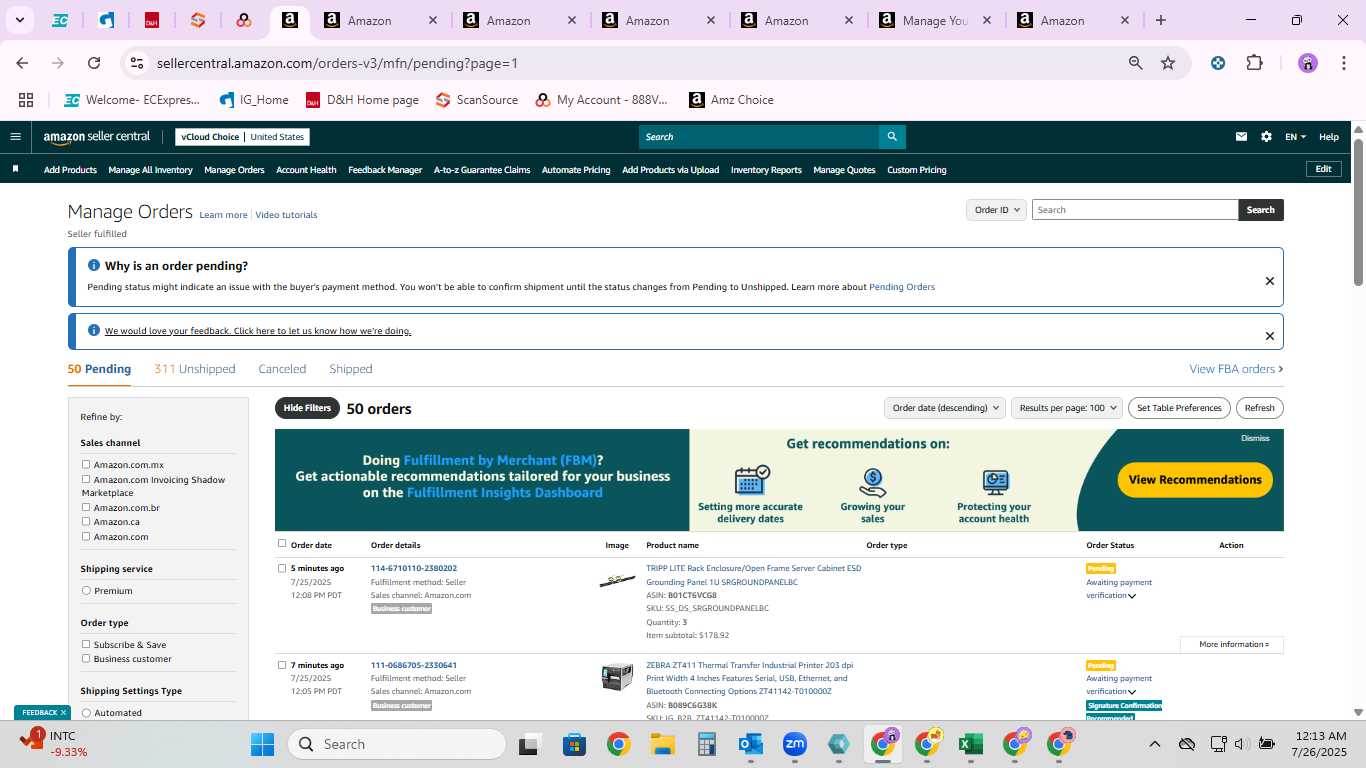This screenshot has width=1366, height=768.
Task: Open a new browser tab
Action: (1161, 20)
